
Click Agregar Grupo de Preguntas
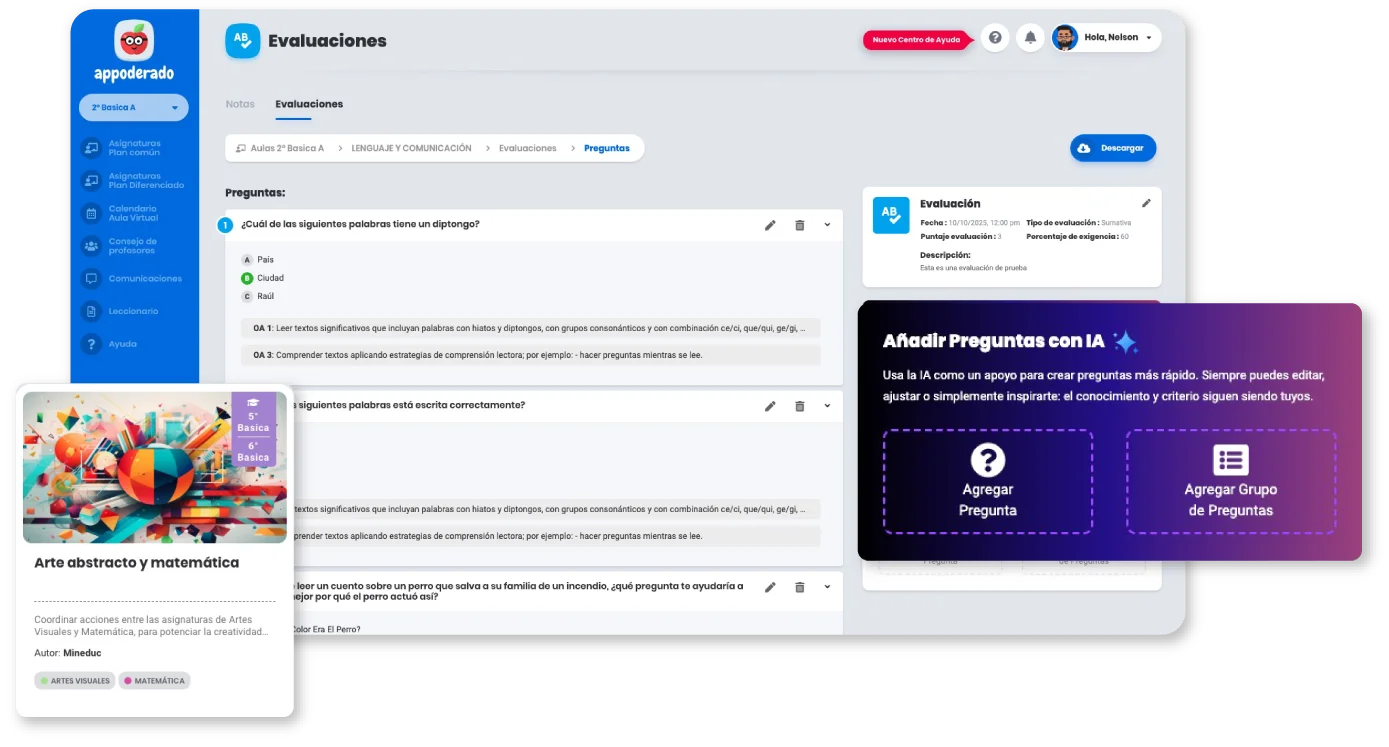[x=1231, y=482]
